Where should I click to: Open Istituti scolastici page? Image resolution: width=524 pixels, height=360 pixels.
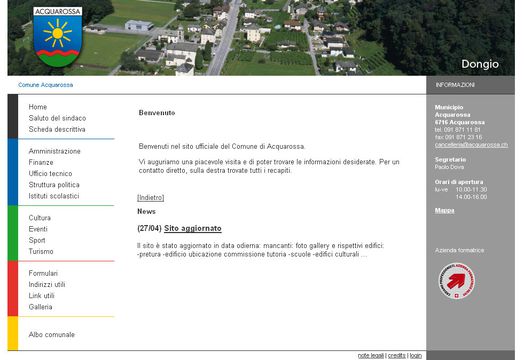click(x=54, y=196)
